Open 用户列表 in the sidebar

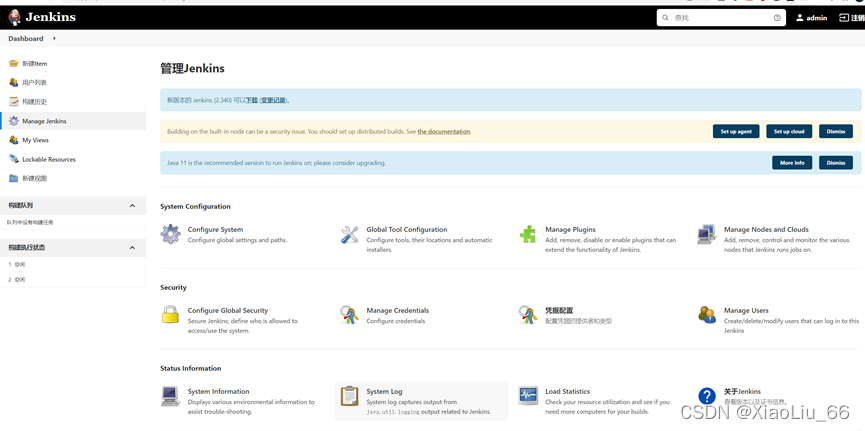35,83
